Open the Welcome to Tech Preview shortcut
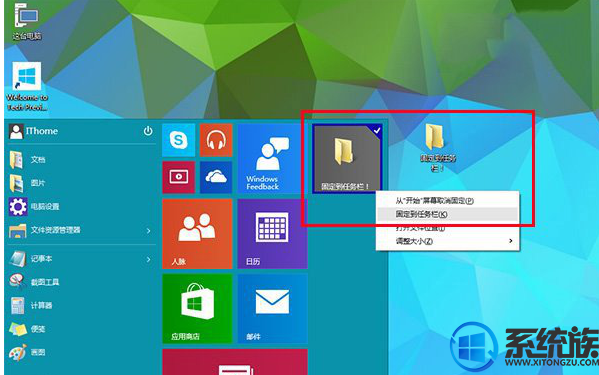 tap(27, 87)
